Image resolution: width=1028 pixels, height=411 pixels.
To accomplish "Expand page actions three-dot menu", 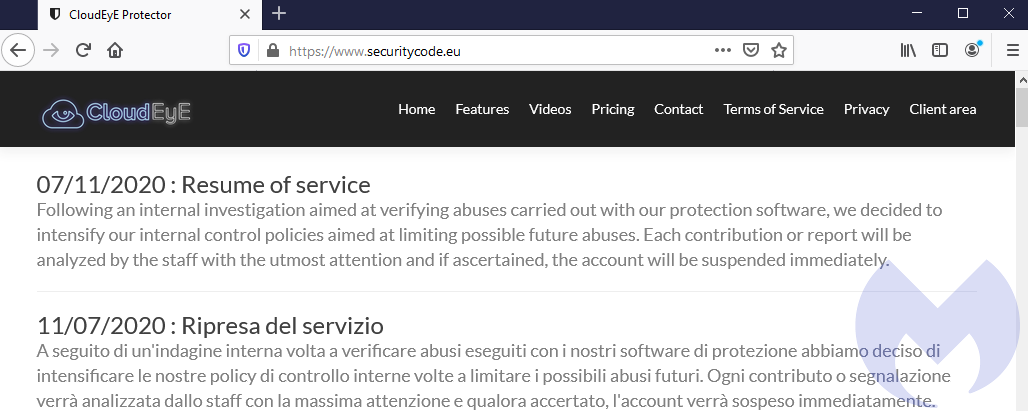I will pyautogui.click(x=723, y=50).
